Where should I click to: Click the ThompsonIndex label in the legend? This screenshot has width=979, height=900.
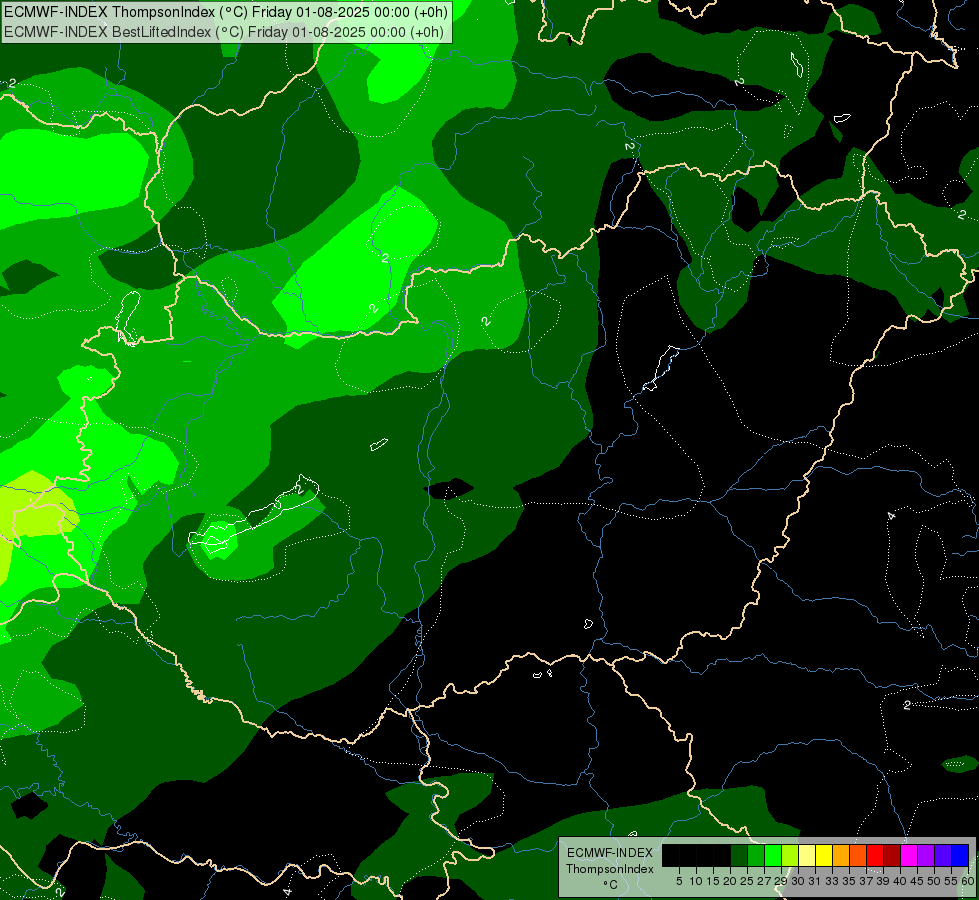click(610, 869)
